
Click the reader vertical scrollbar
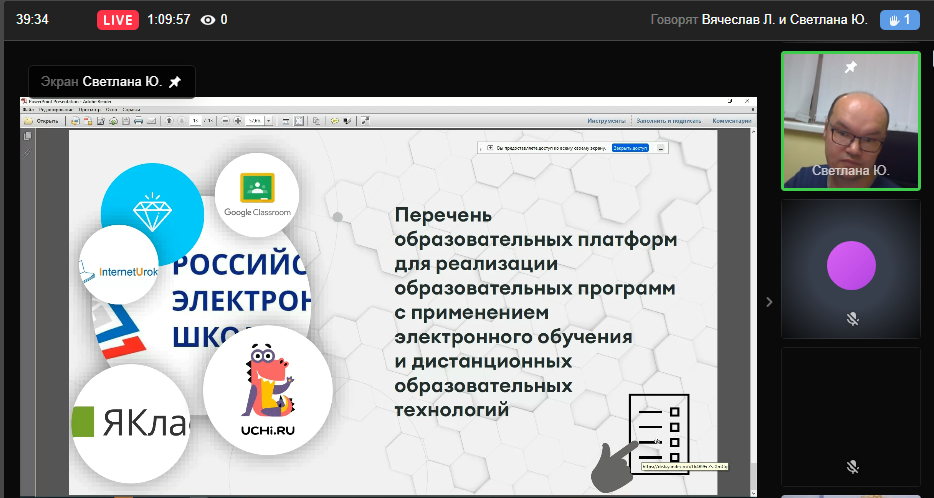tap(753, 310)
